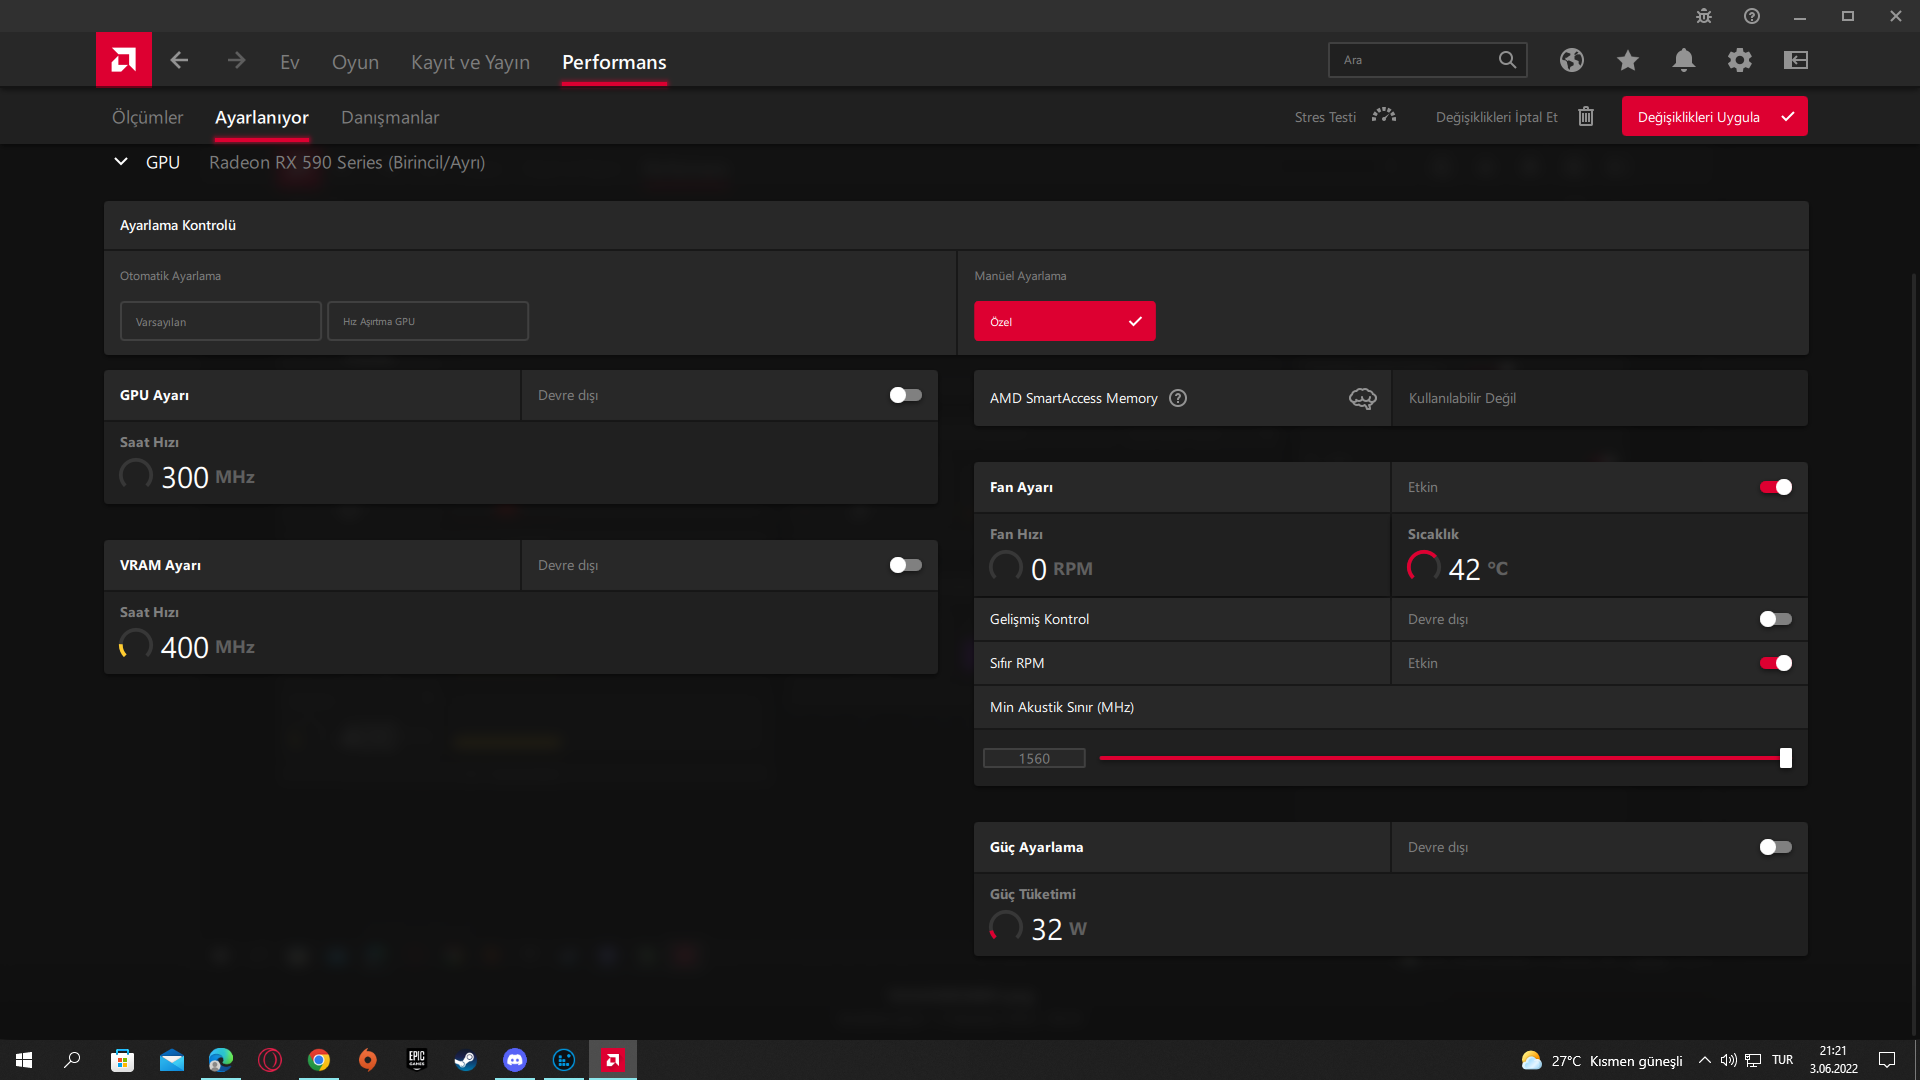Open Opera browser from the taskbar
1920x1080 pixels.
[x=270, y=1060]
